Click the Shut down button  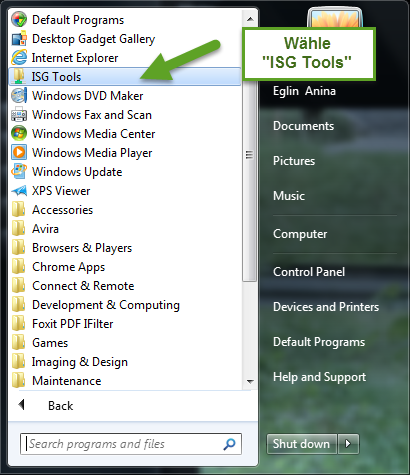pos(301,444)
